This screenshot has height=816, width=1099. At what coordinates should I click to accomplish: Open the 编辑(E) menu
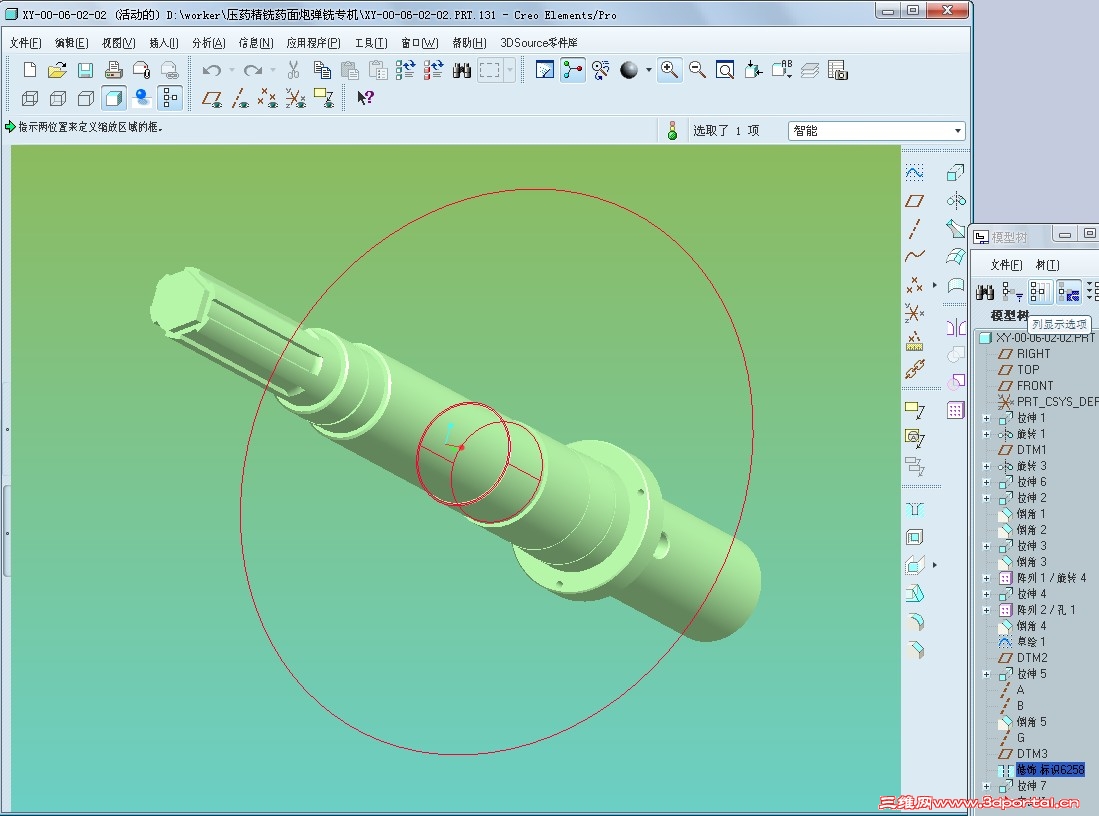coord(71,43)
